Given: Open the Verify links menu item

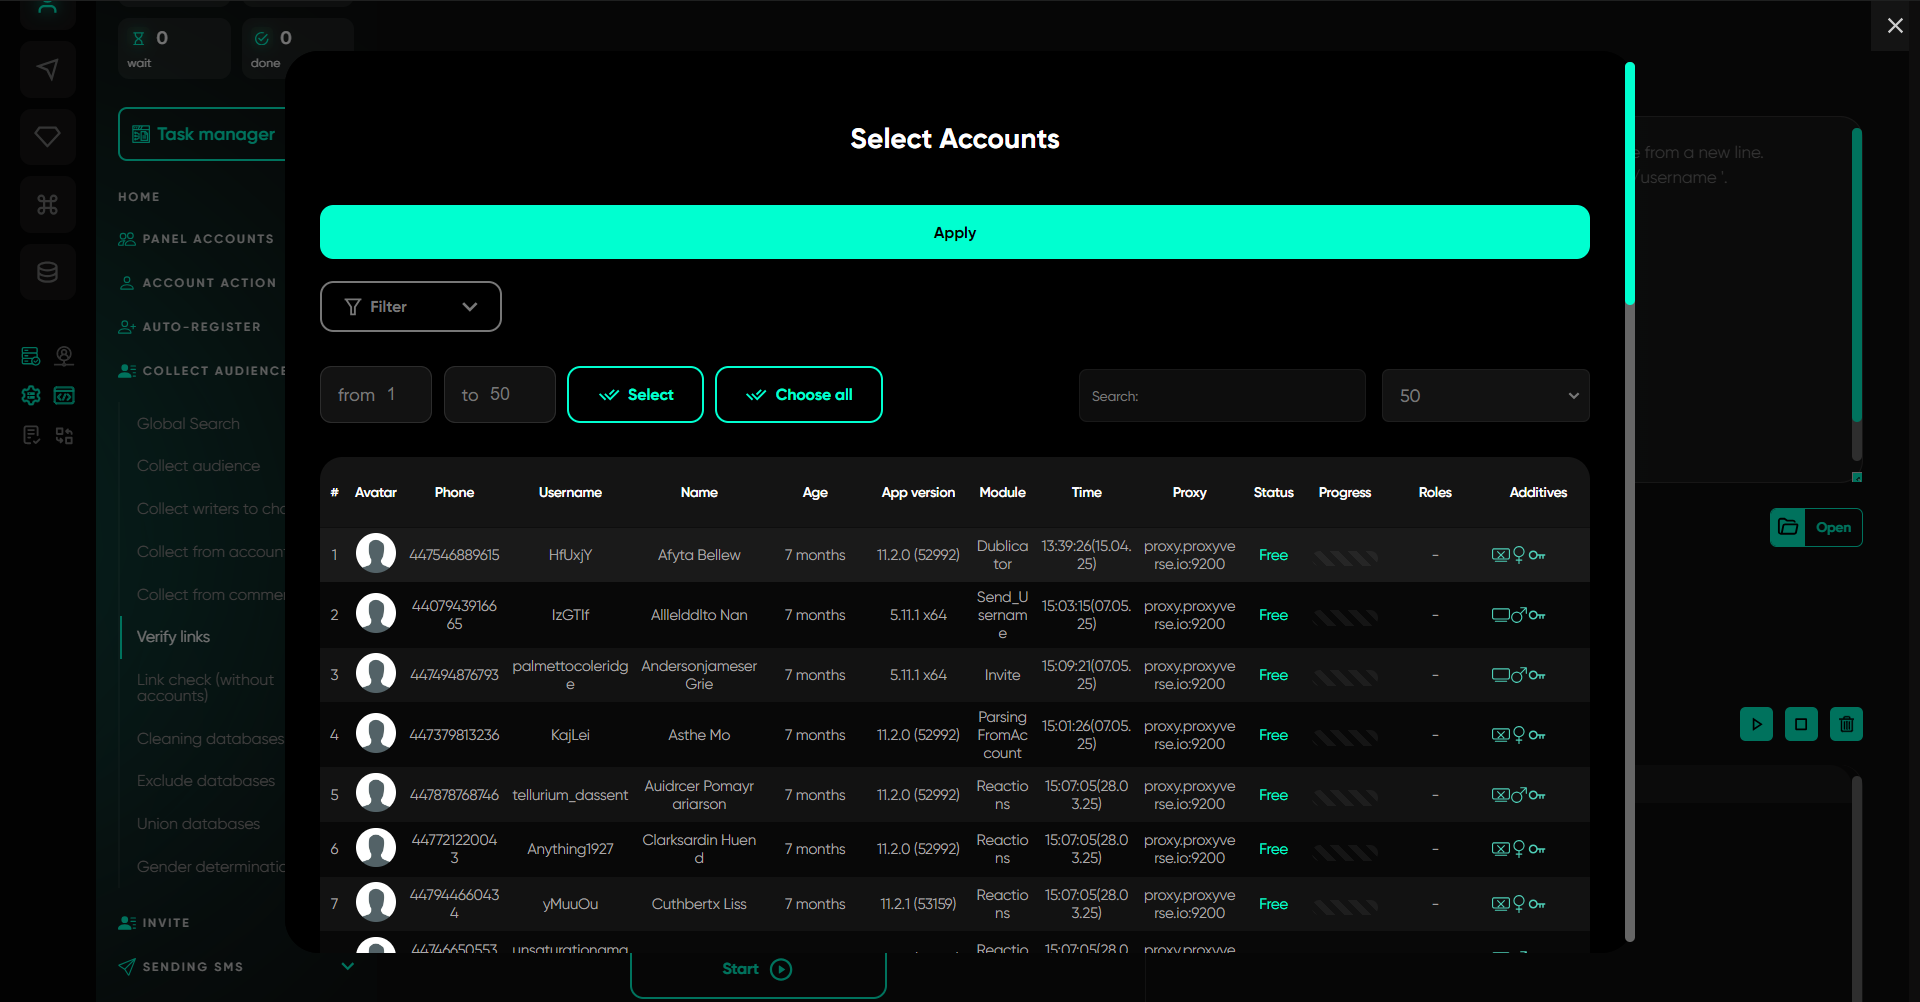Looking at the screenshot, I should pos(173,637).
